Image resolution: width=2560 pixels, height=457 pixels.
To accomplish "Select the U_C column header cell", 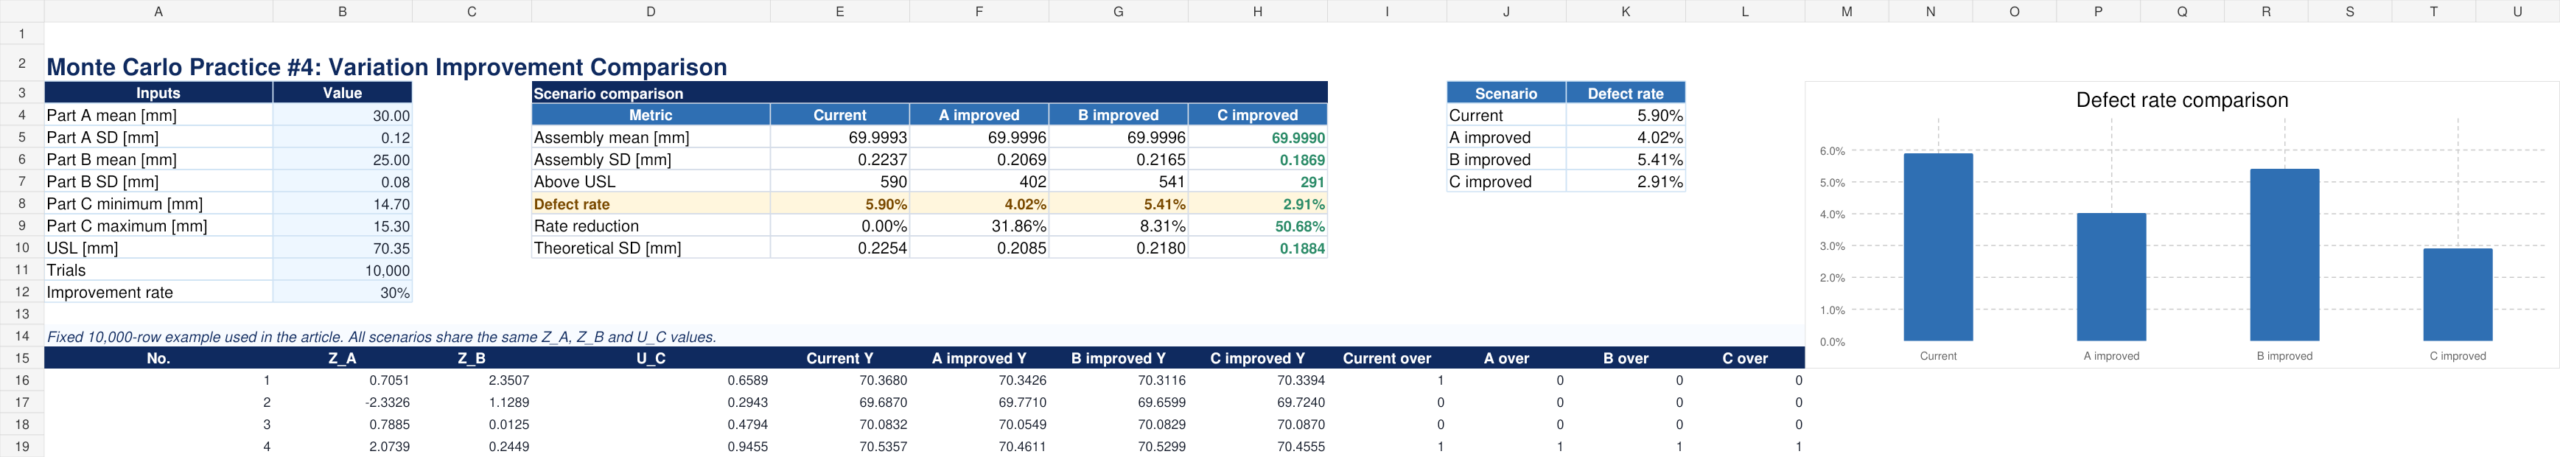I will [650, 358].
